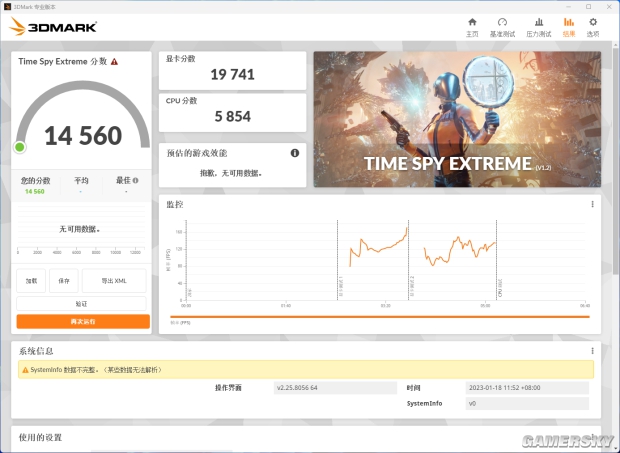The height and width of the screenshot is (453, 620).
Task: Open the monitoring panel three-dot menu
Action: (x=592, y=204)
